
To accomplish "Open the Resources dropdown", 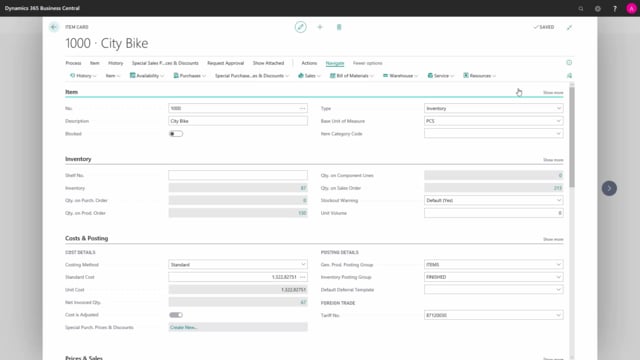I will click(480, 76).
